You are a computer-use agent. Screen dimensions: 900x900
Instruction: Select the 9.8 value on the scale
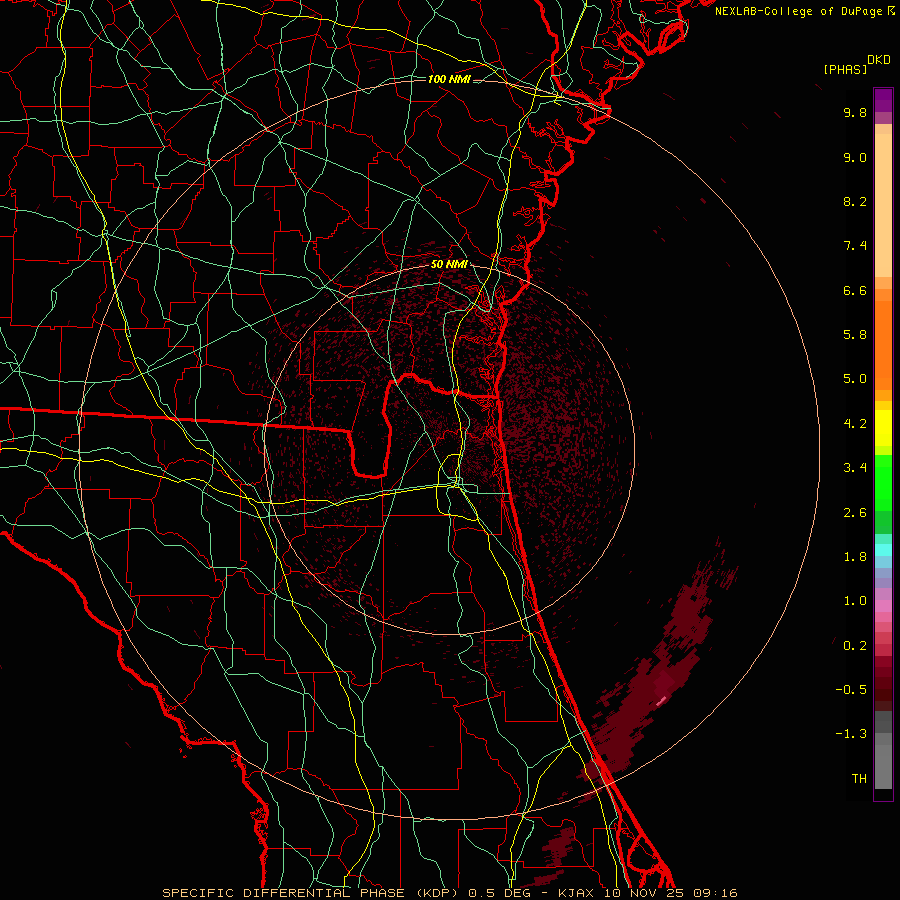click(x=855, y=112)
